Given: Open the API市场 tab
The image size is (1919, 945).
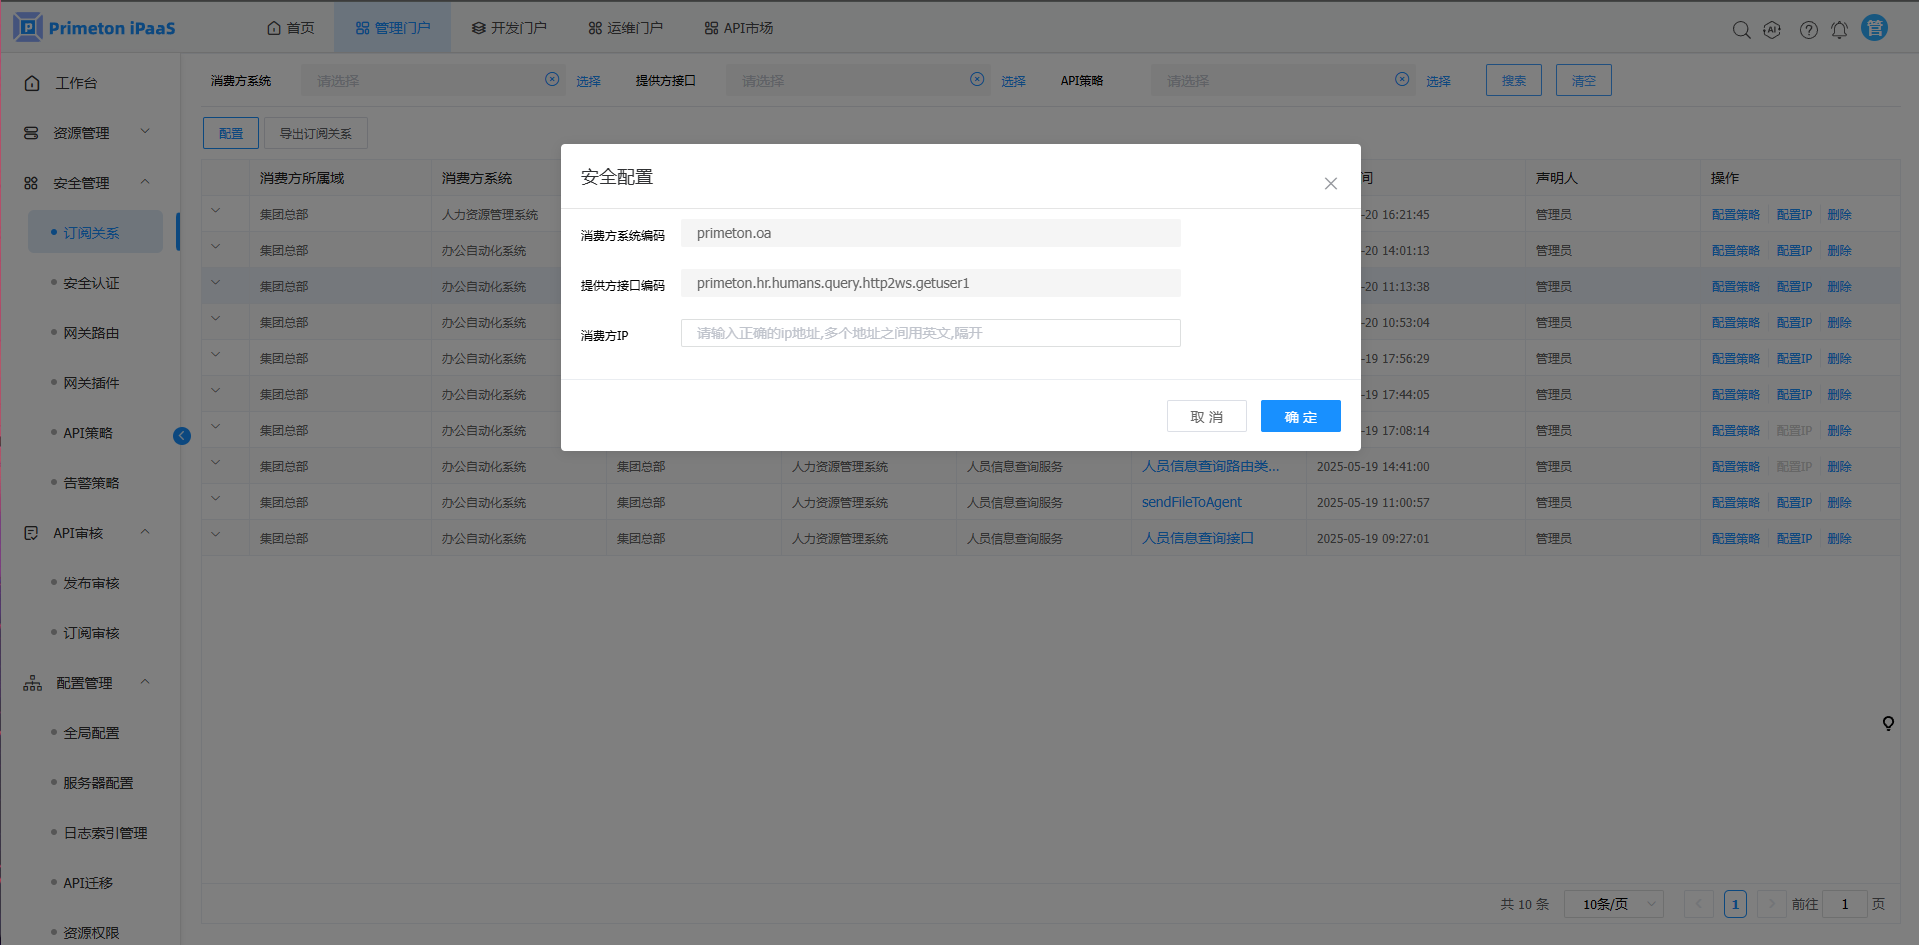Looking at the screenshot, I should click(738, 28).
